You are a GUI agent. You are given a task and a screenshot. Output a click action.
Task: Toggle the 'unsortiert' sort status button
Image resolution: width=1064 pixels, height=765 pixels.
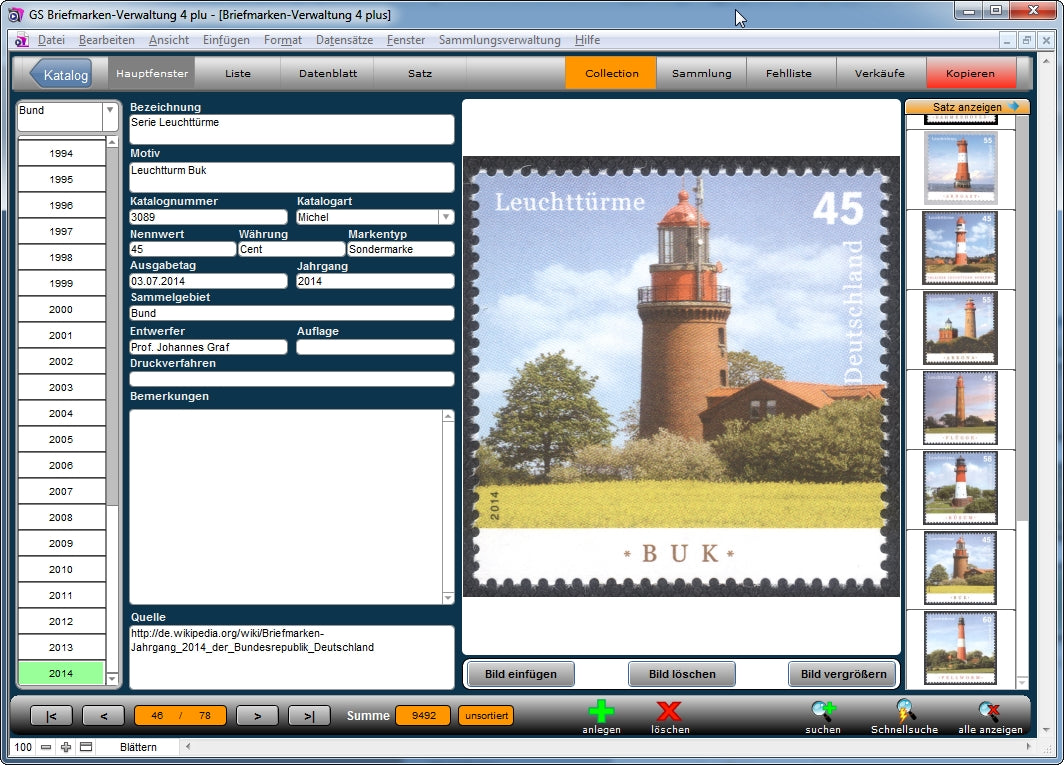[486, 716]
